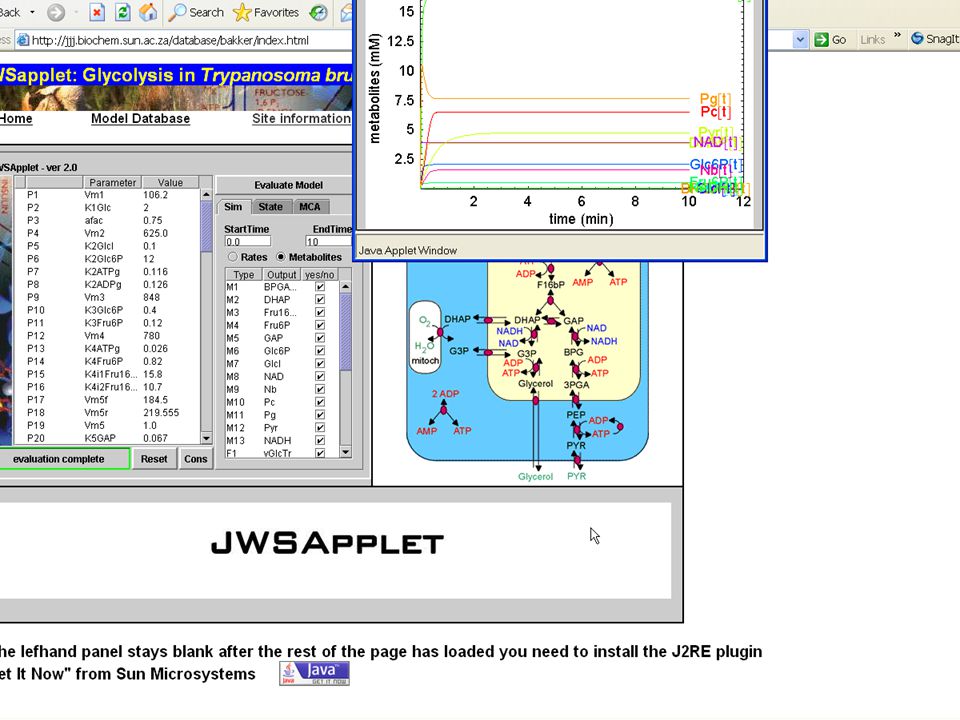This screenshot has width=960, height=720.
Task: Select the P1 Vm1 value 106.2
Action: click(x=156, y=195)
